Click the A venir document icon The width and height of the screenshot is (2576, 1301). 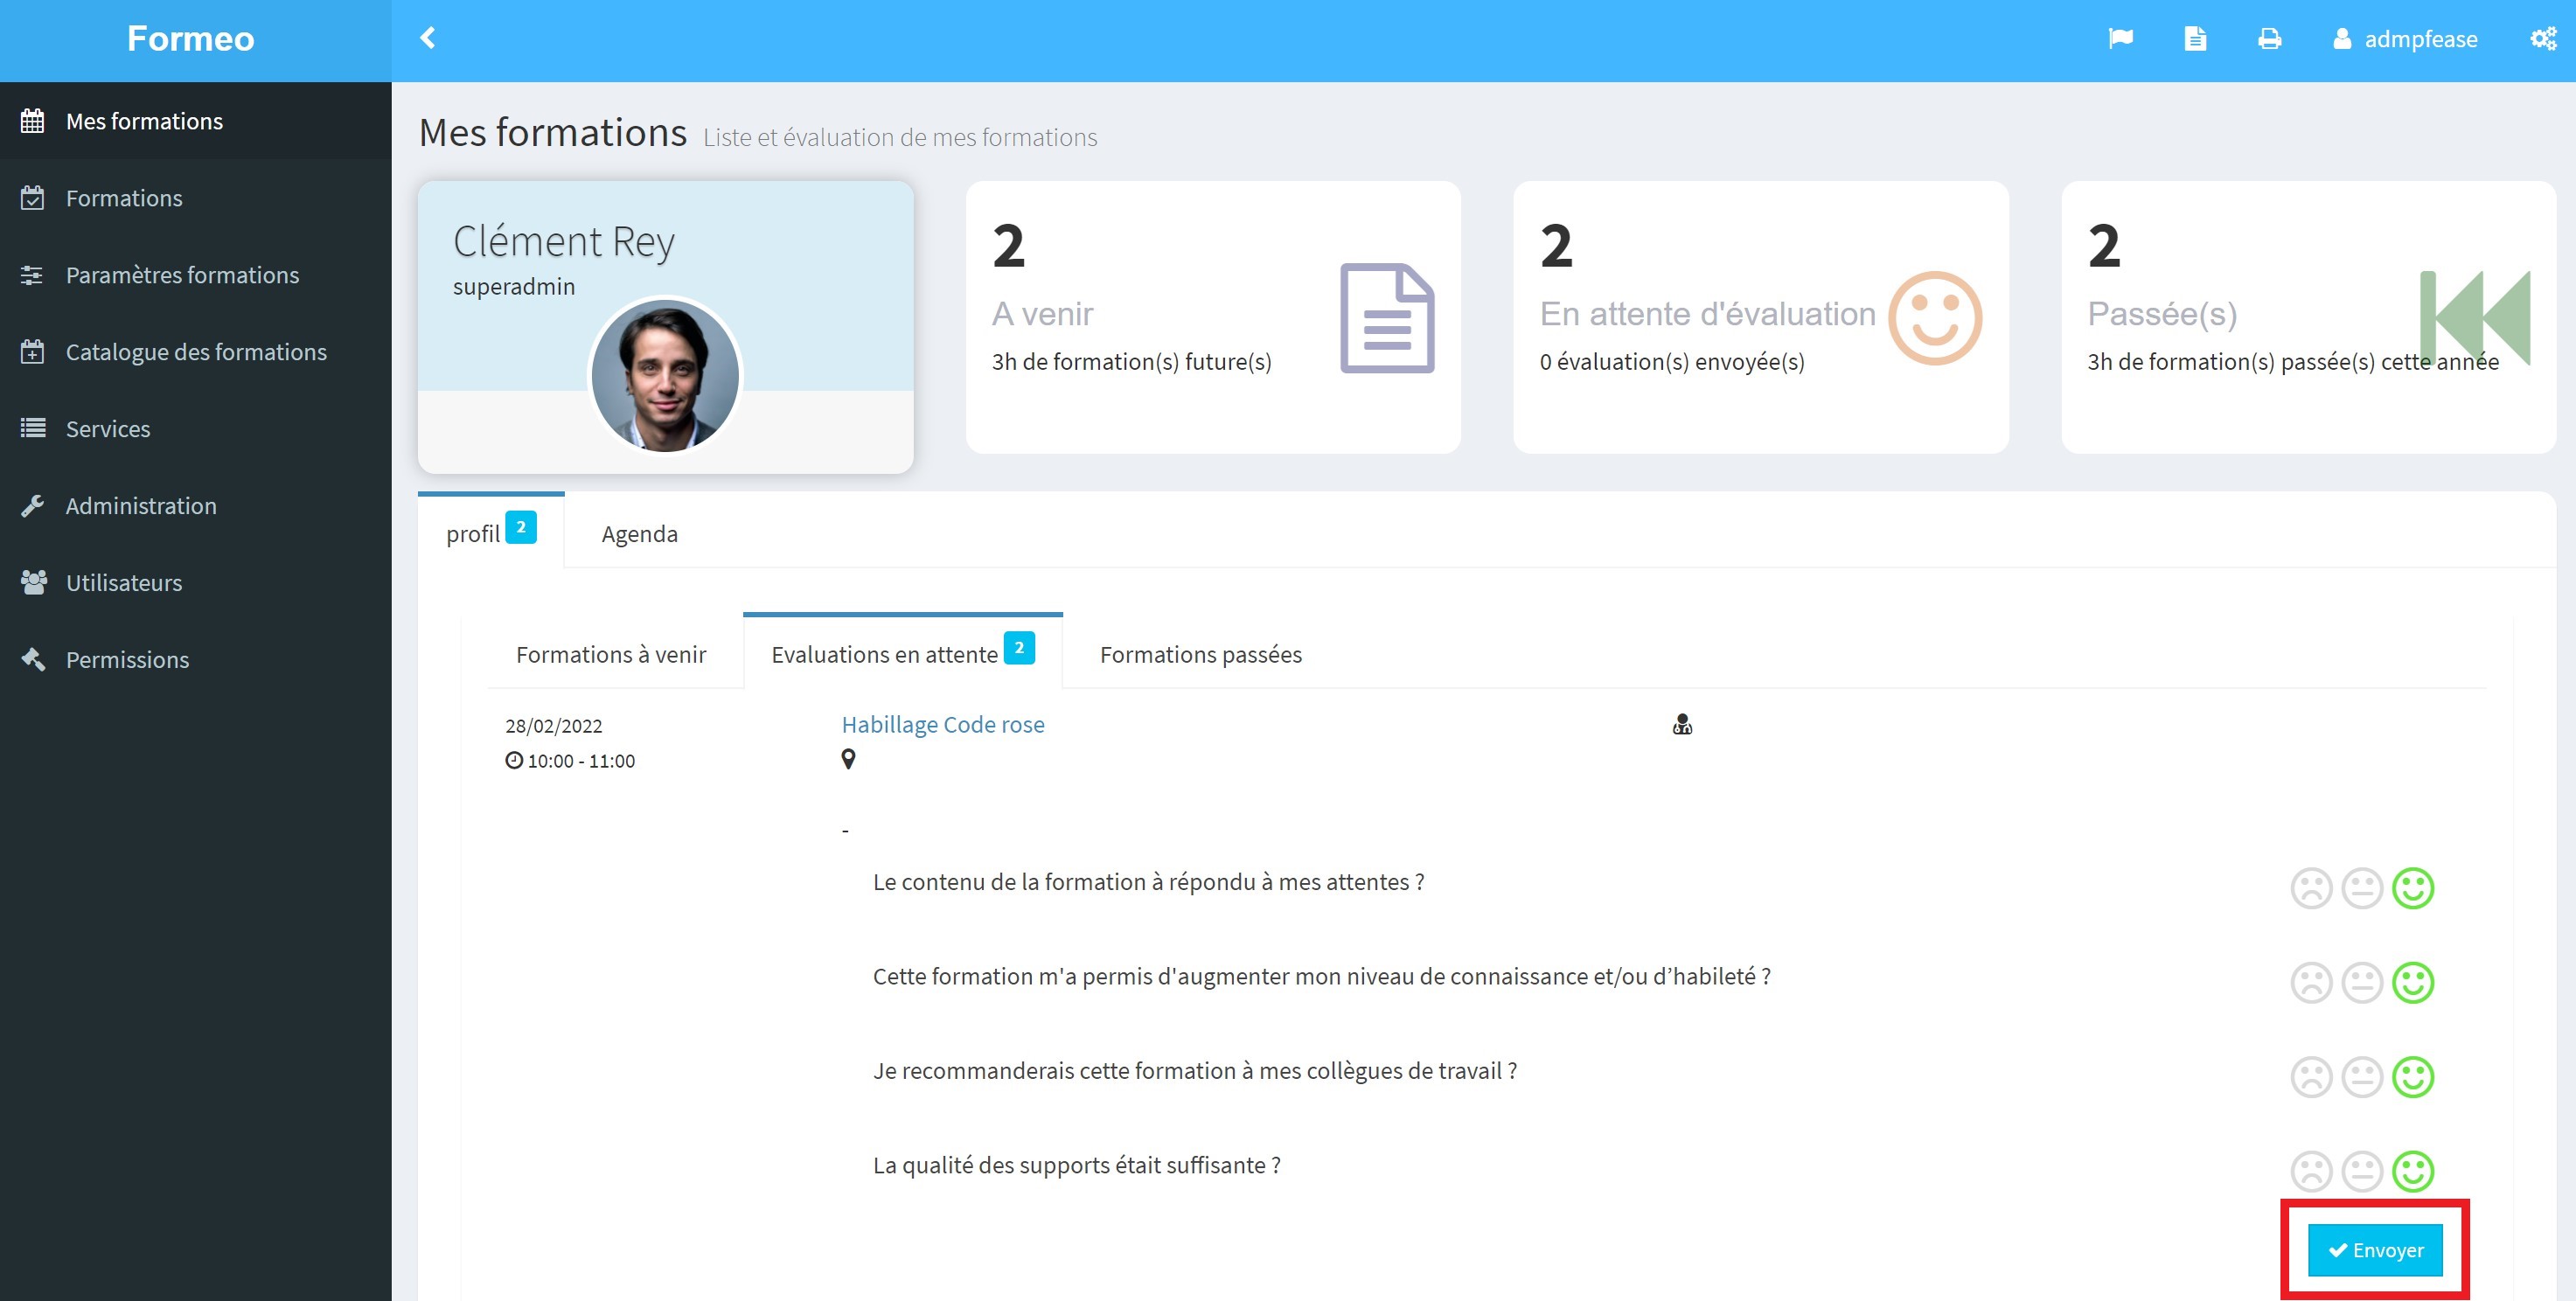(x=1387, y=318)
